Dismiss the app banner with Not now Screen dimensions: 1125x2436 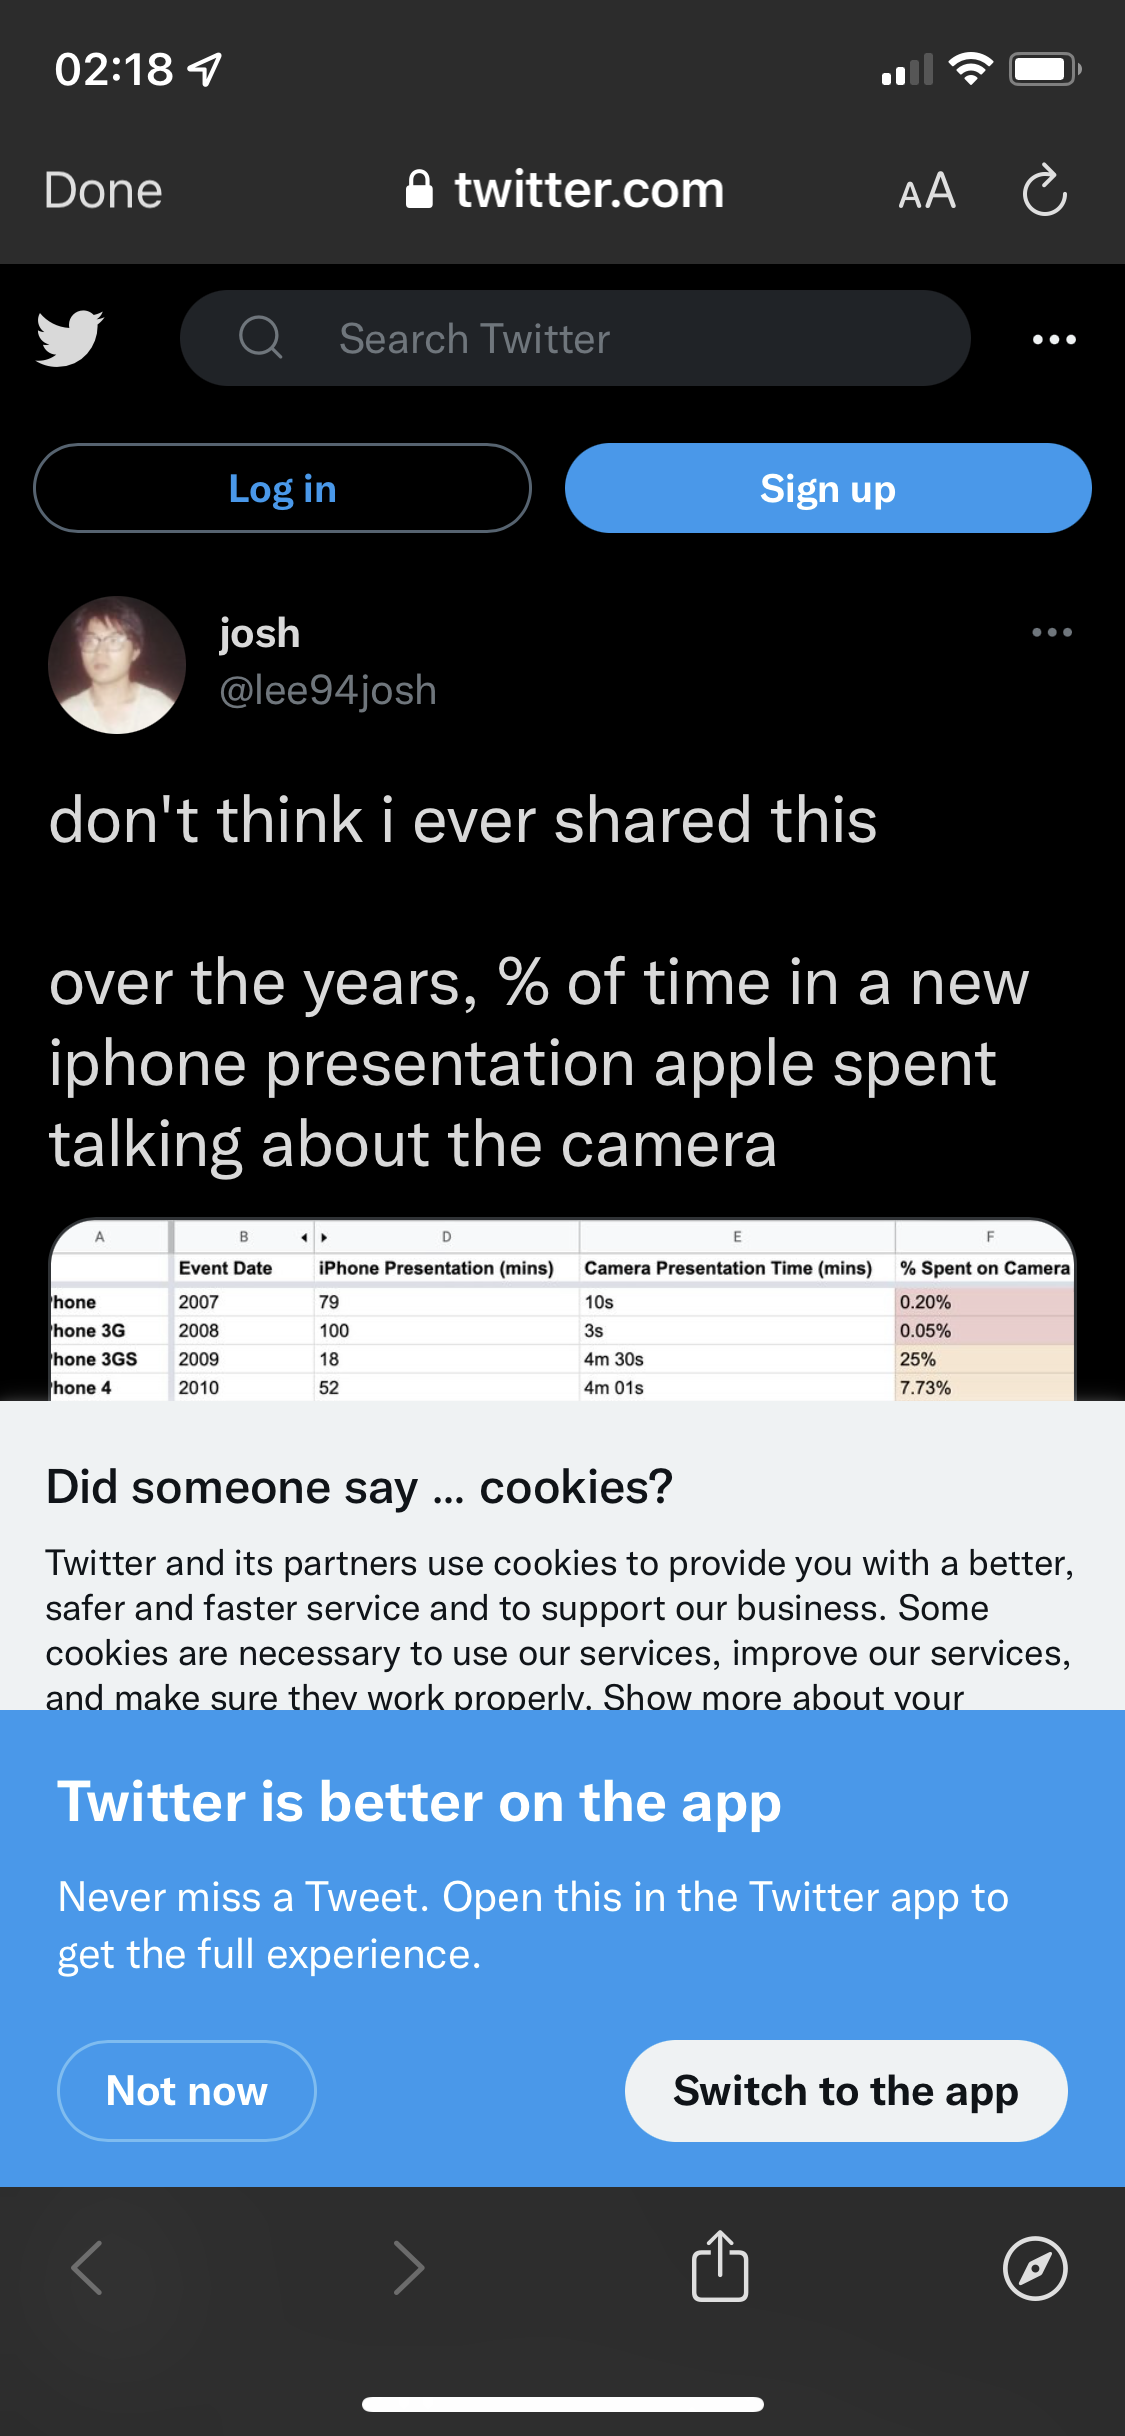pos(187,2091)
